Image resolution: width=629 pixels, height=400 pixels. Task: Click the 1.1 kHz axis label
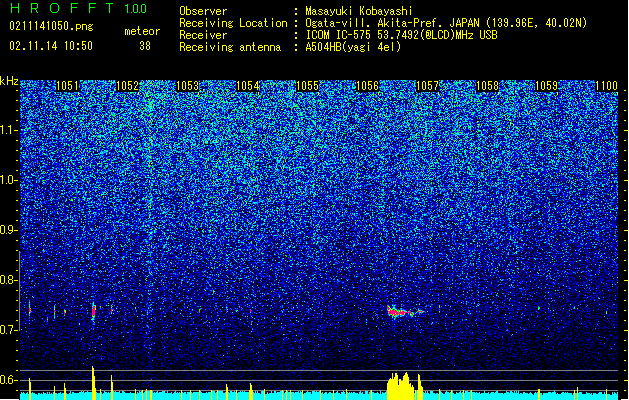[9, 130]
